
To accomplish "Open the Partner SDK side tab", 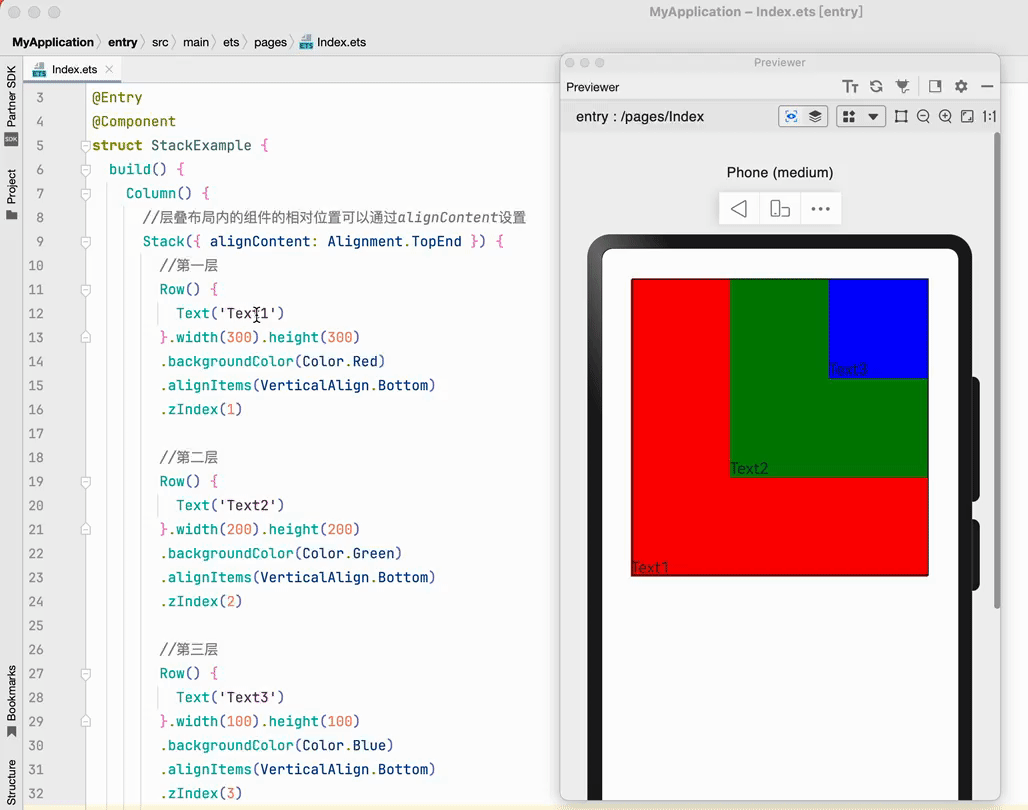I will 11,104.
